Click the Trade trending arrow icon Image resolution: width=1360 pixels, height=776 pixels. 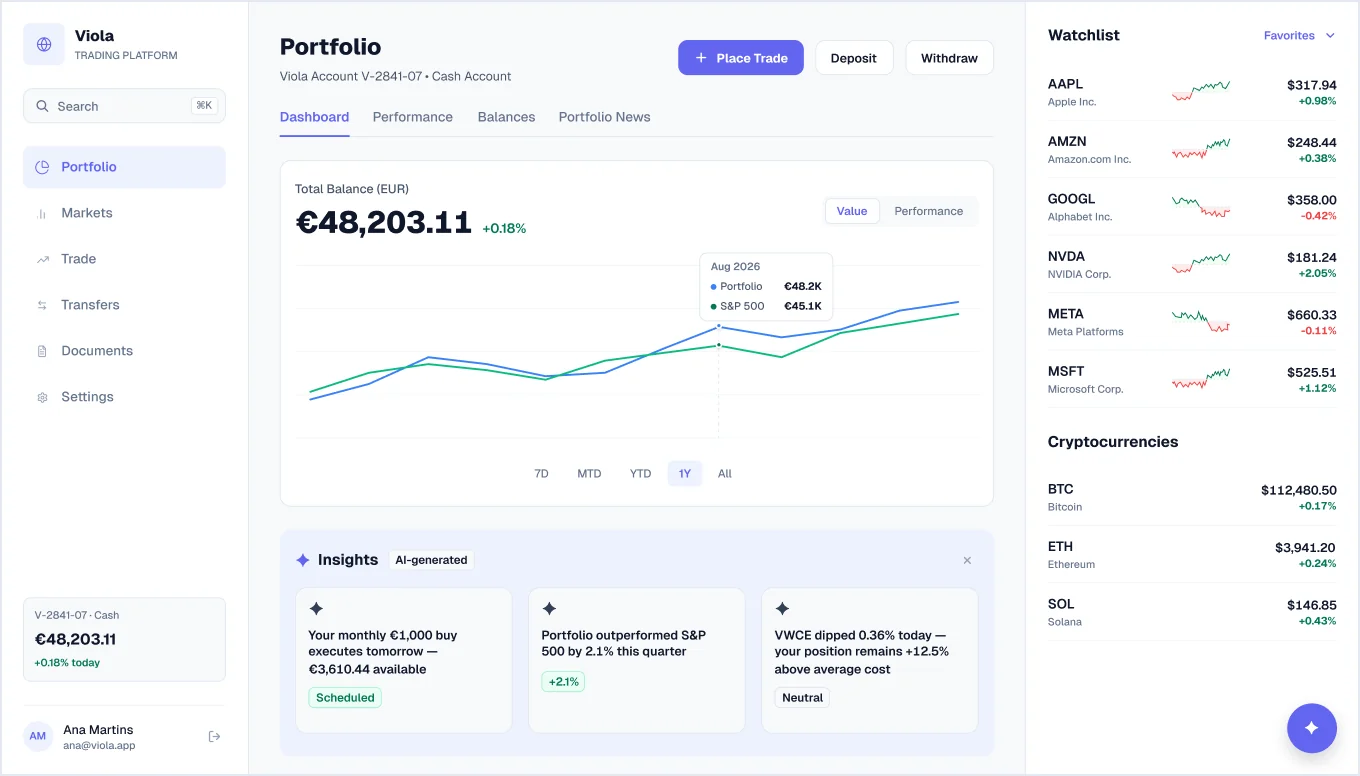pos(42,259)
